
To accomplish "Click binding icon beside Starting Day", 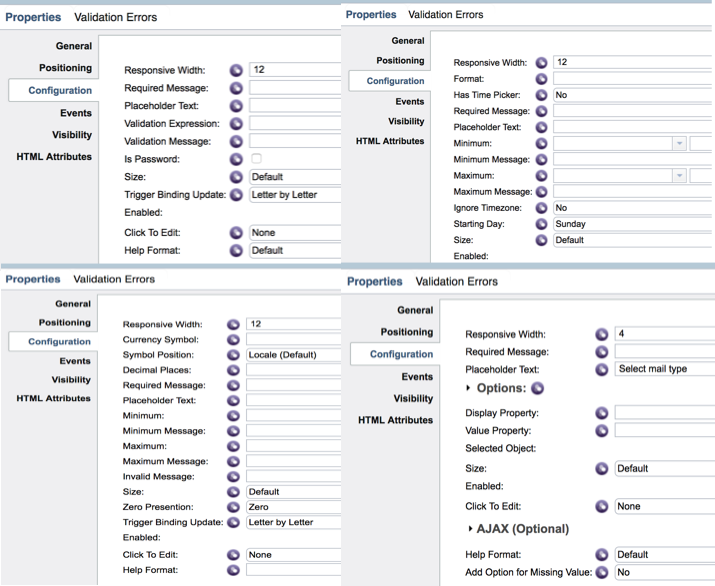I will (x=541, y=224).
